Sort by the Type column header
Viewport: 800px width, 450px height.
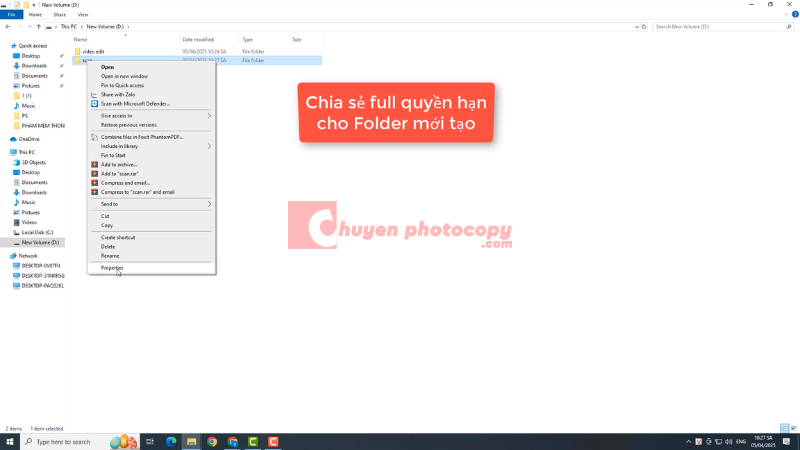(x=264, y=39)
